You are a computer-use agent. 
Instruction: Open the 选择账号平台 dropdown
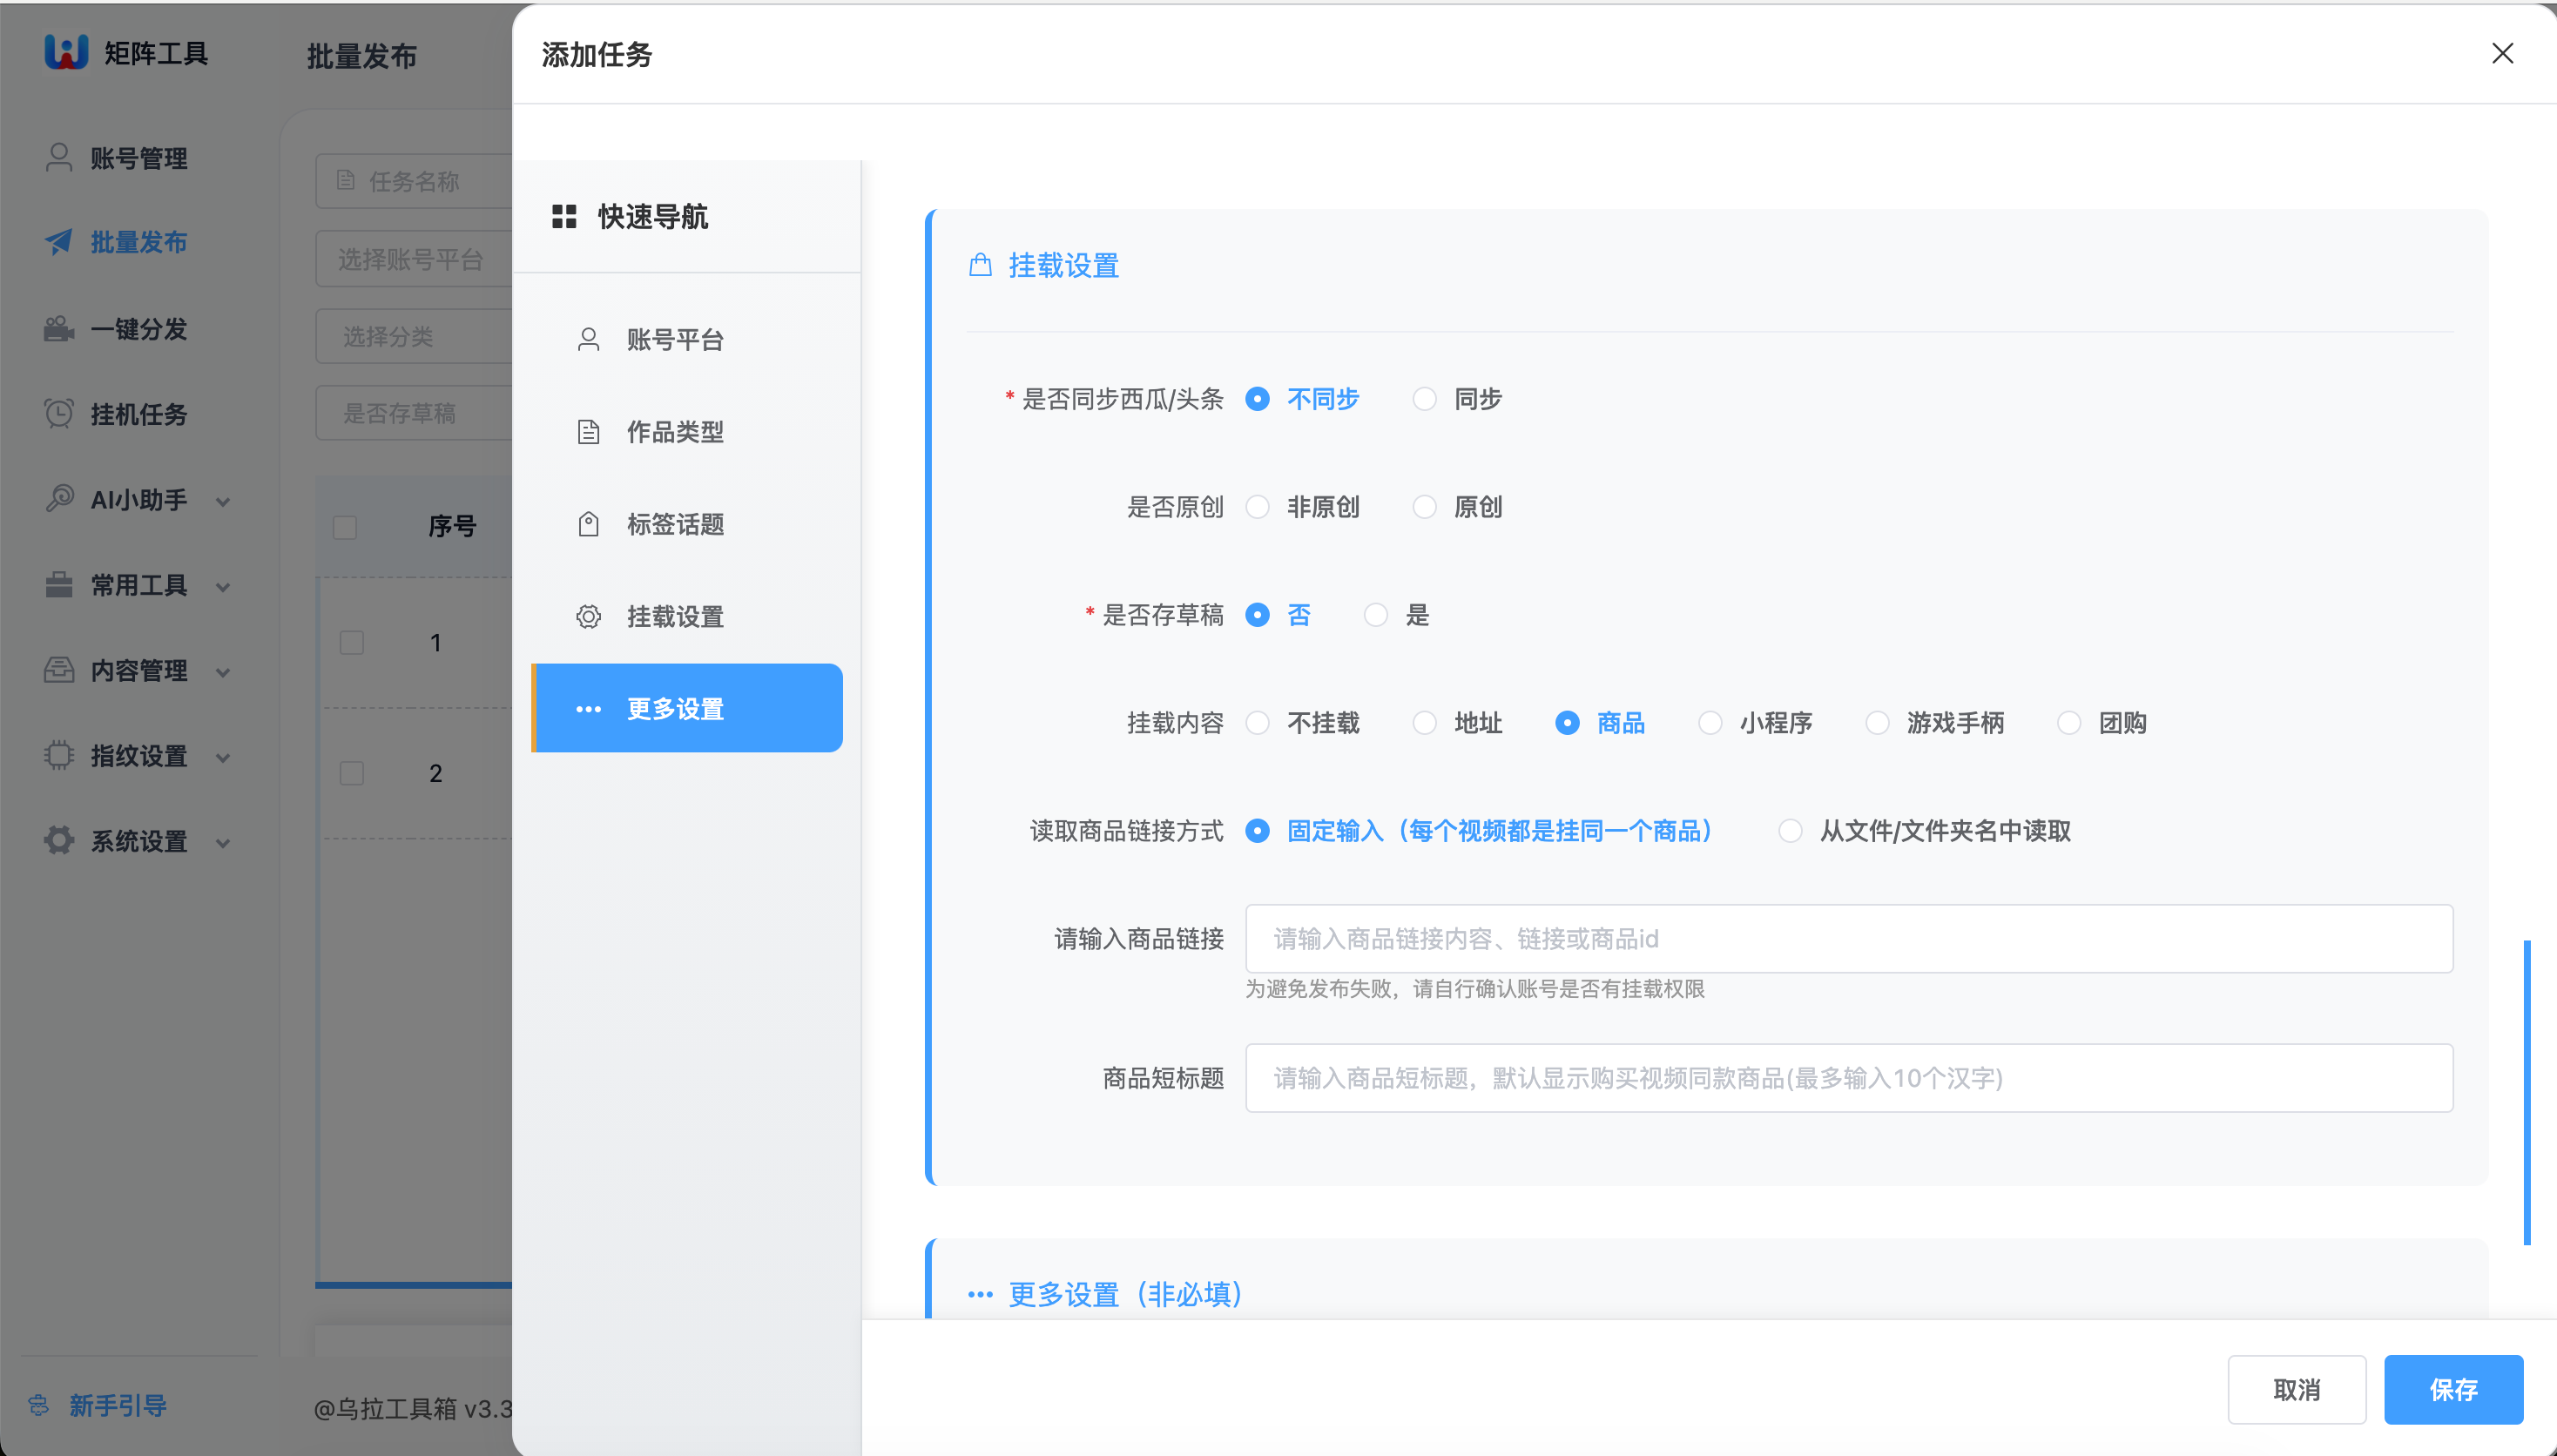[414, 259]
